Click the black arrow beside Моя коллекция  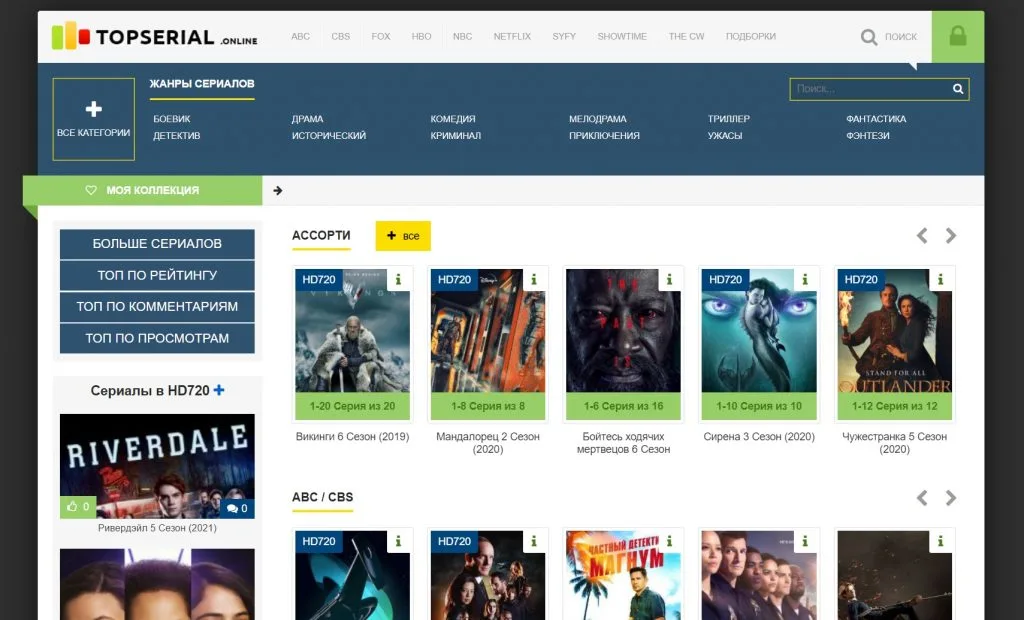278,190
